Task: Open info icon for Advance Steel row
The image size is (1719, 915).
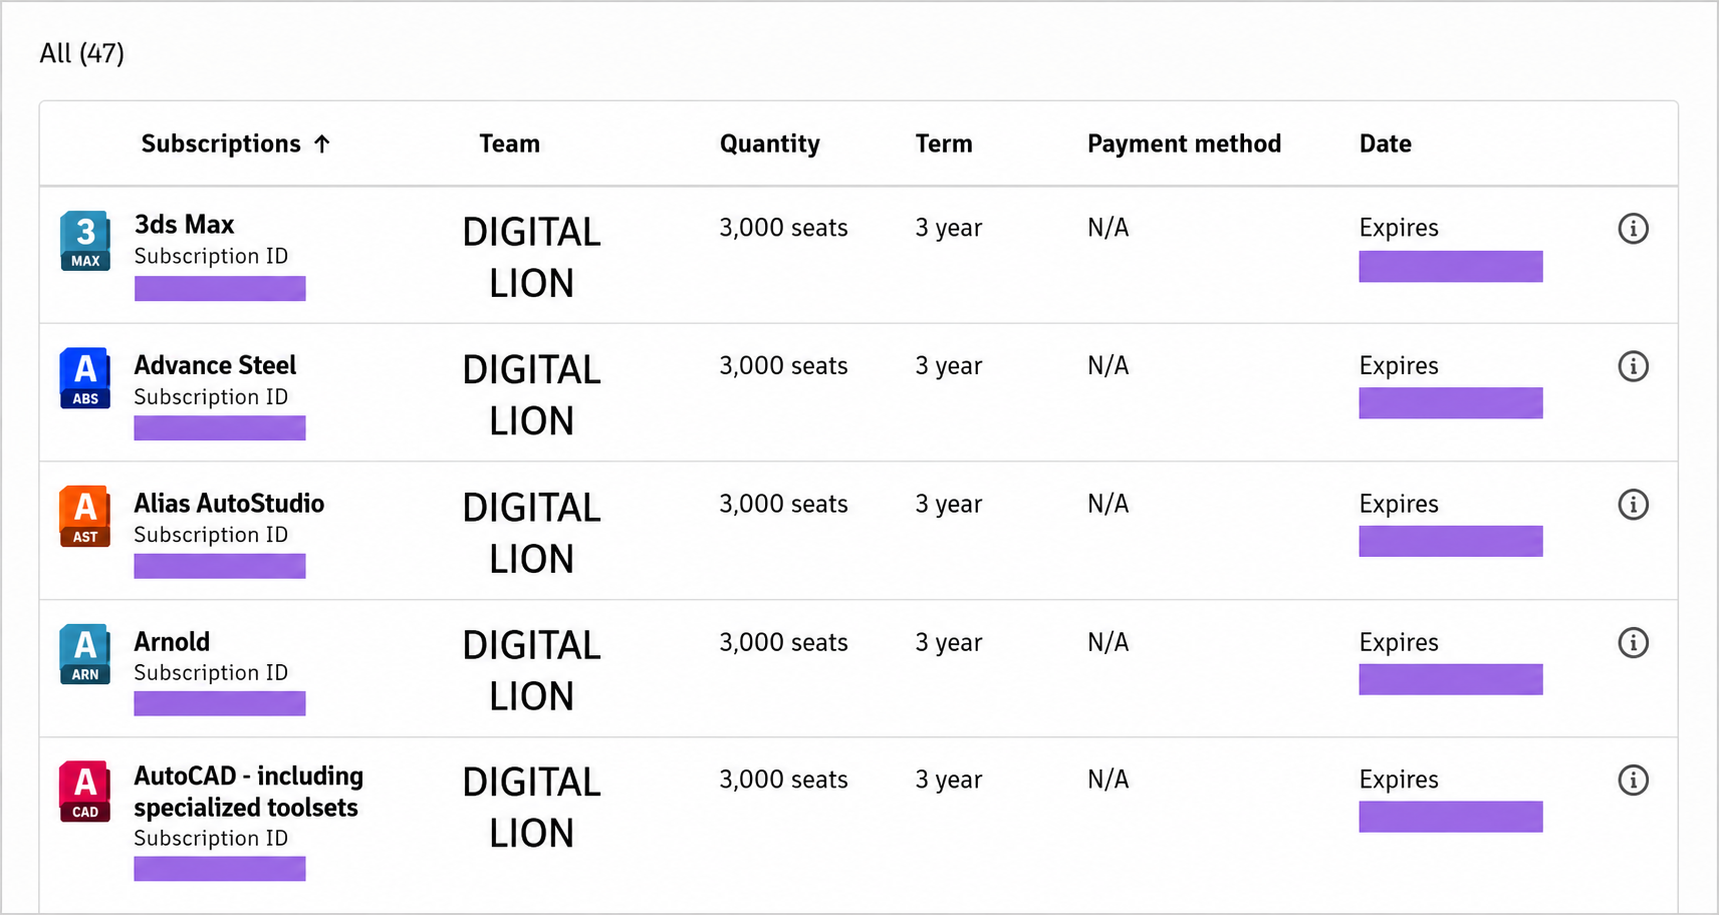Action: click(x=1633, y=367)
